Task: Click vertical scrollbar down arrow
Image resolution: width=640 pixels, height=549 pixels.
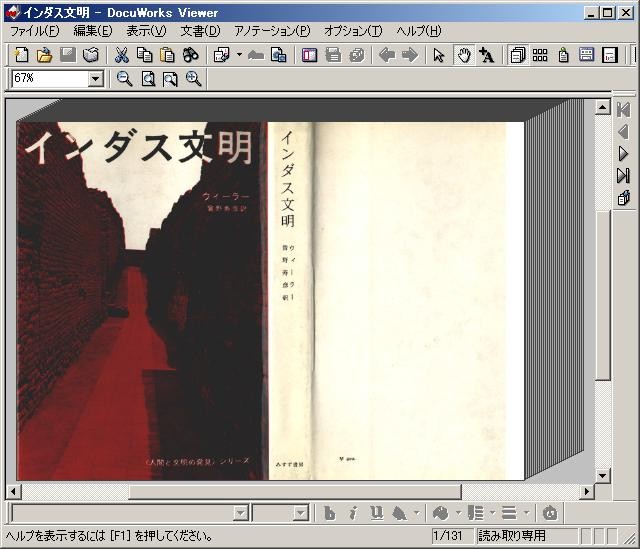Action: click(x=602, y=475)
